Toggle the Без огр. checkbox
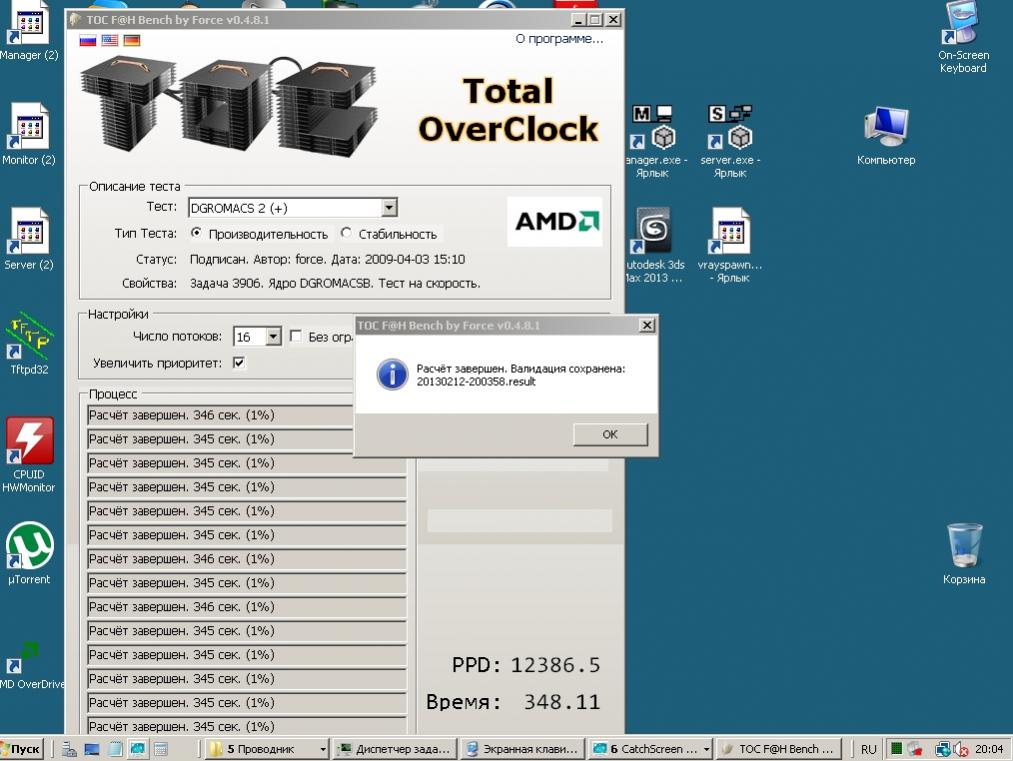1013x761 pixels. 295,336
